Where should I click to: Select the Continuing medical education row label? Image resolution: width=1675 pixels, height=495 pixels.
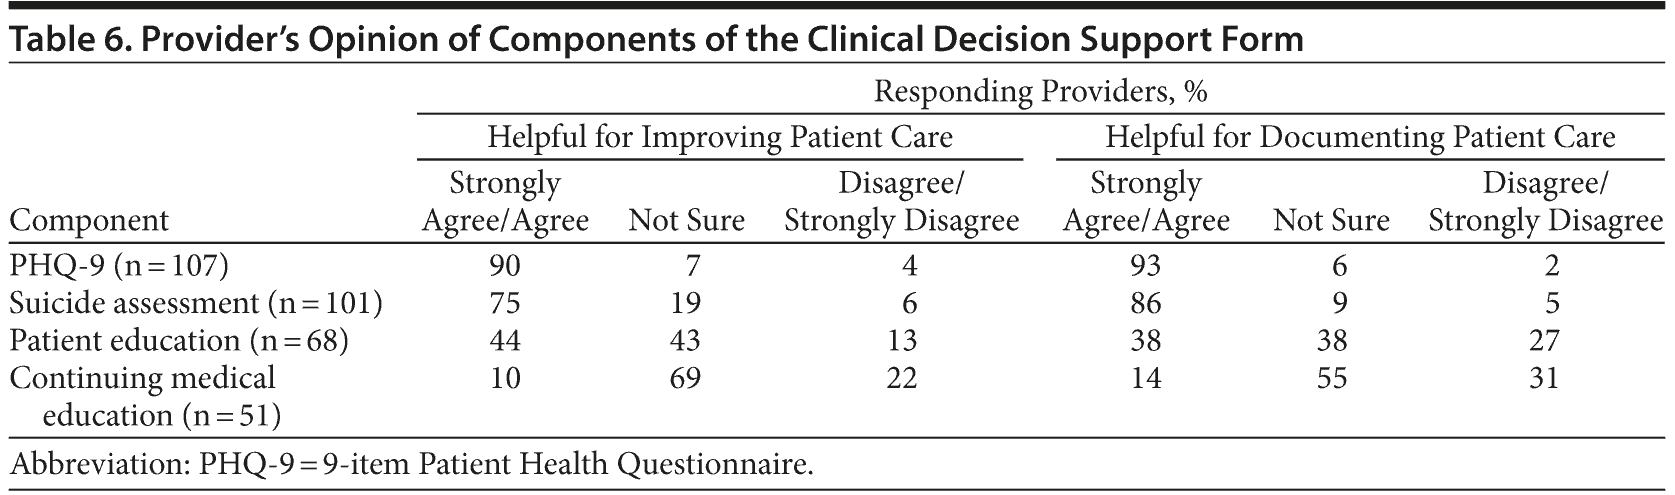coord(143,396)
